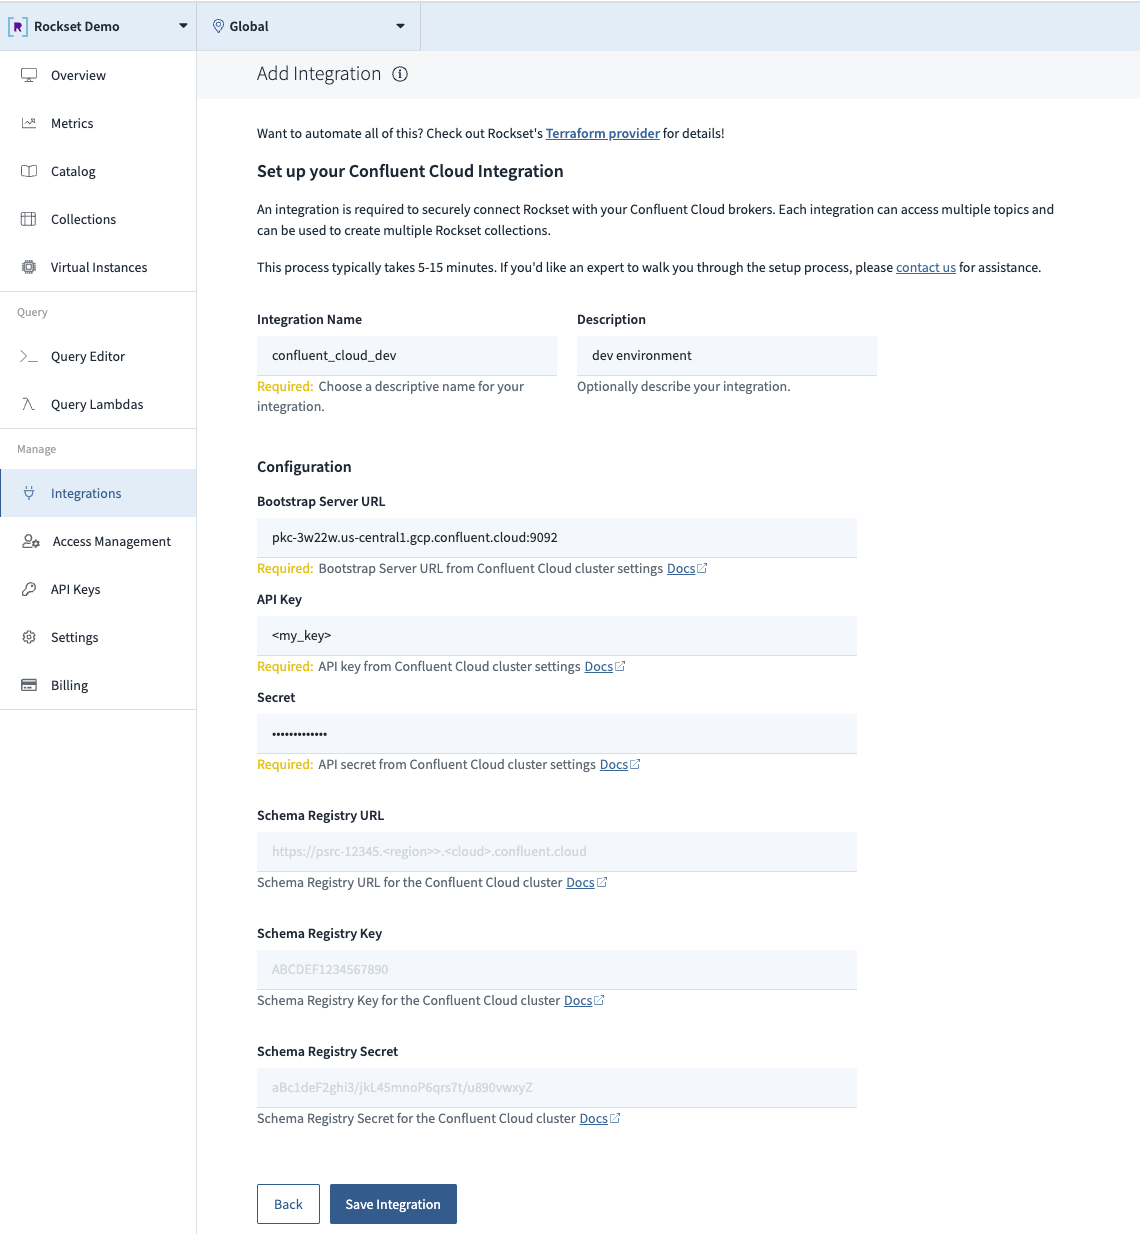The image size is (1140, 1234).
Task: Click the Collections table icon
Action: point(29,219)
